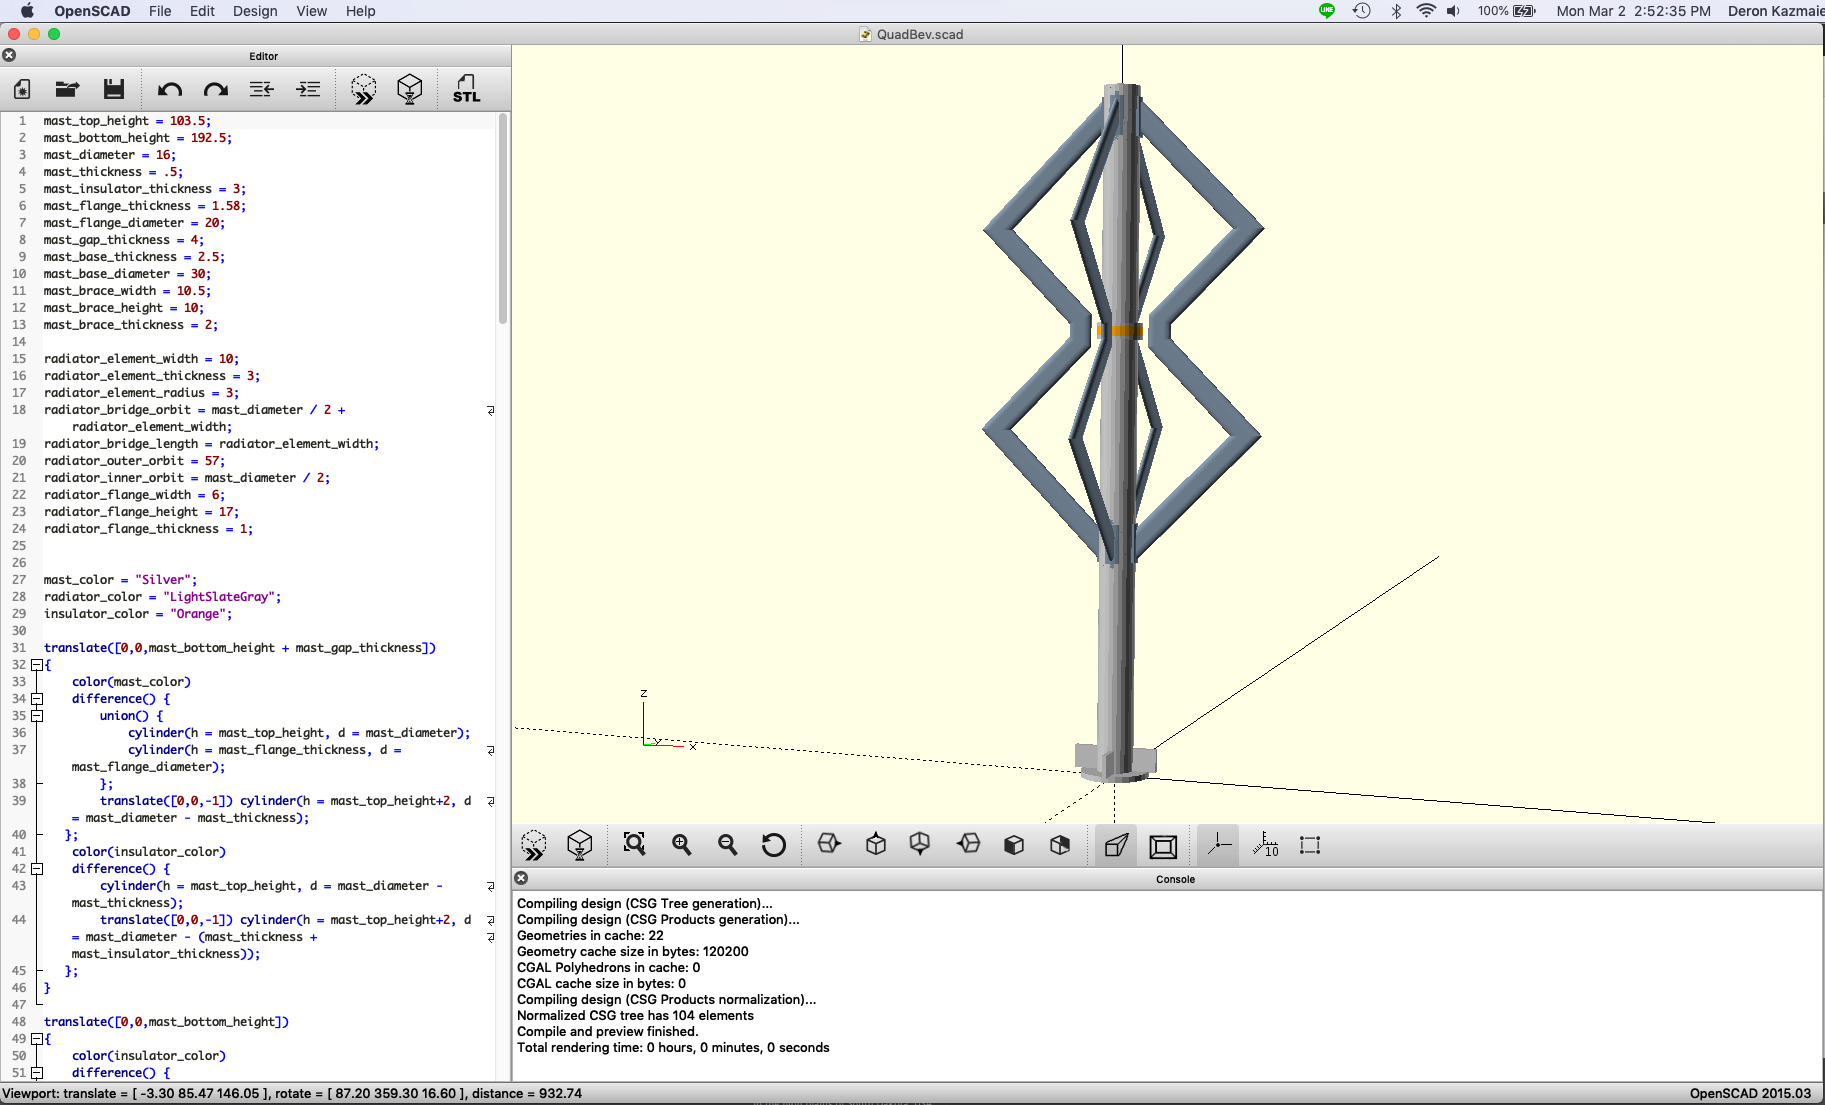This screenshot has width=1825, height=1105.
Task: Click the View All magnifier icon
Action: (x=634, y=845)
